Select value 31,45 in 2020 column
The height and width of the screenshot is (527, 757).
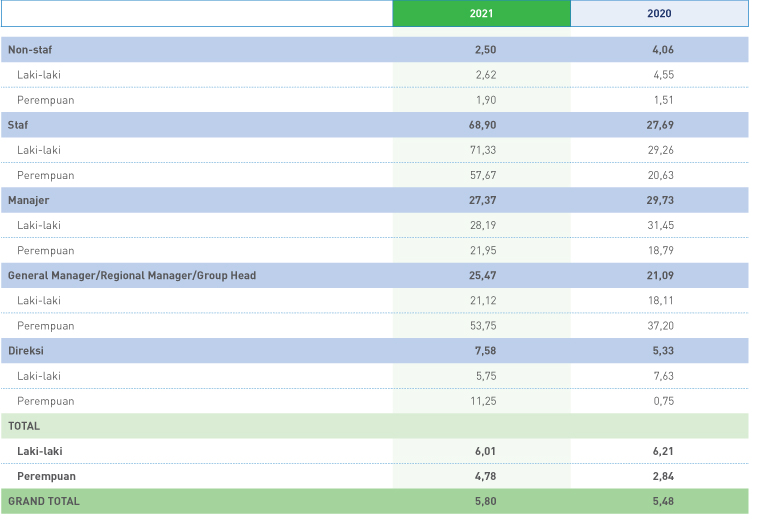tap(660, 225)
